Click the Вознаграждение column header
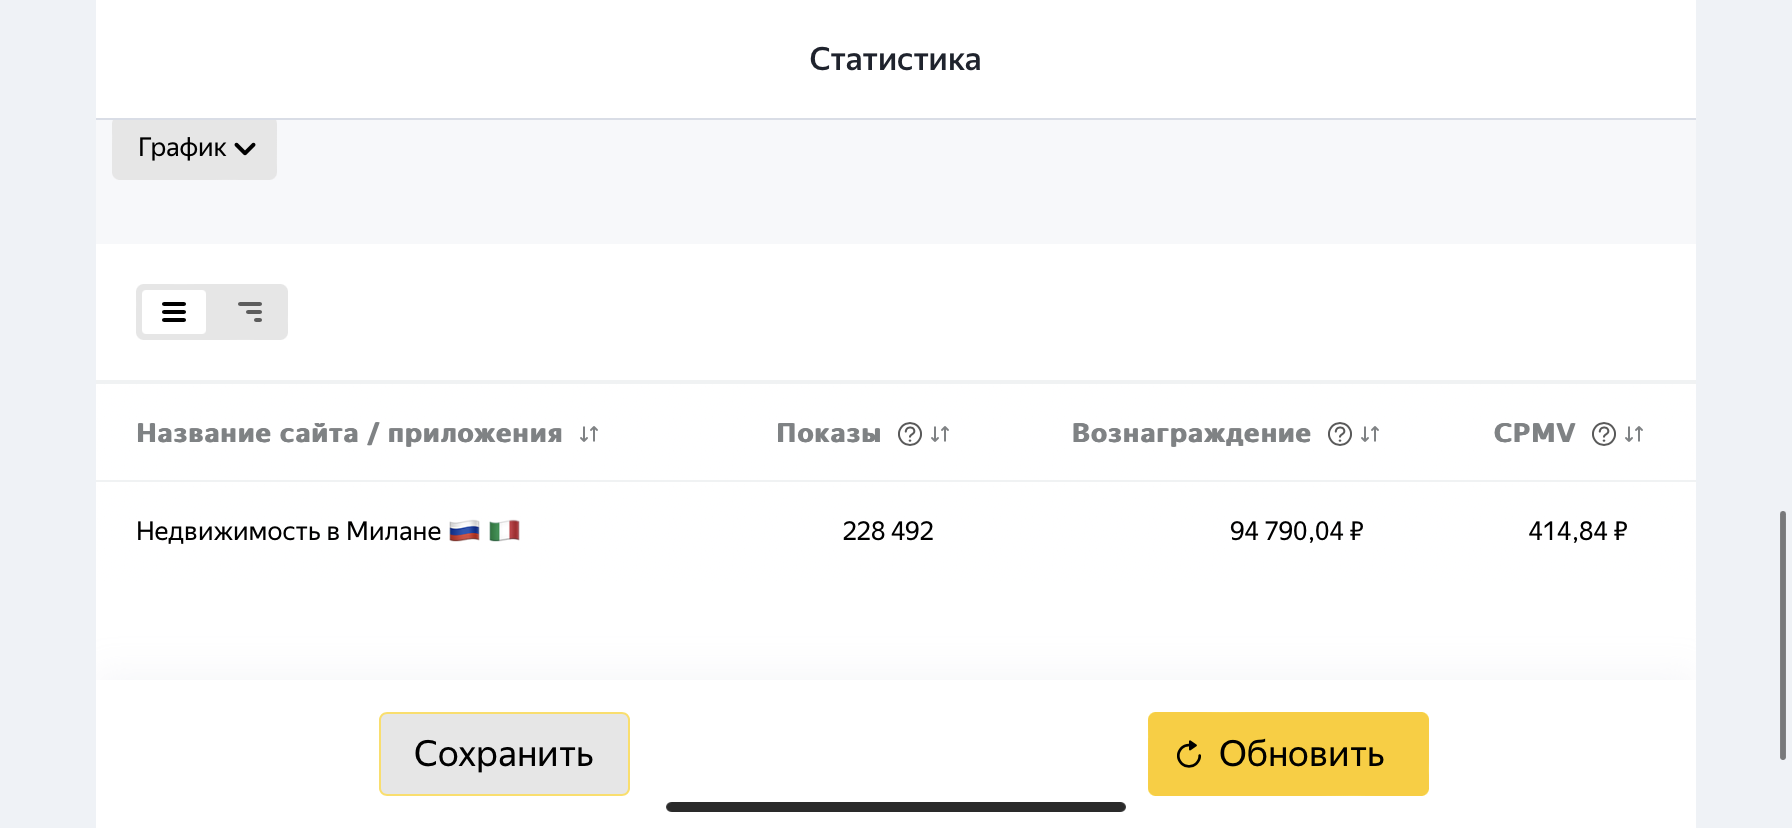 1191,433
